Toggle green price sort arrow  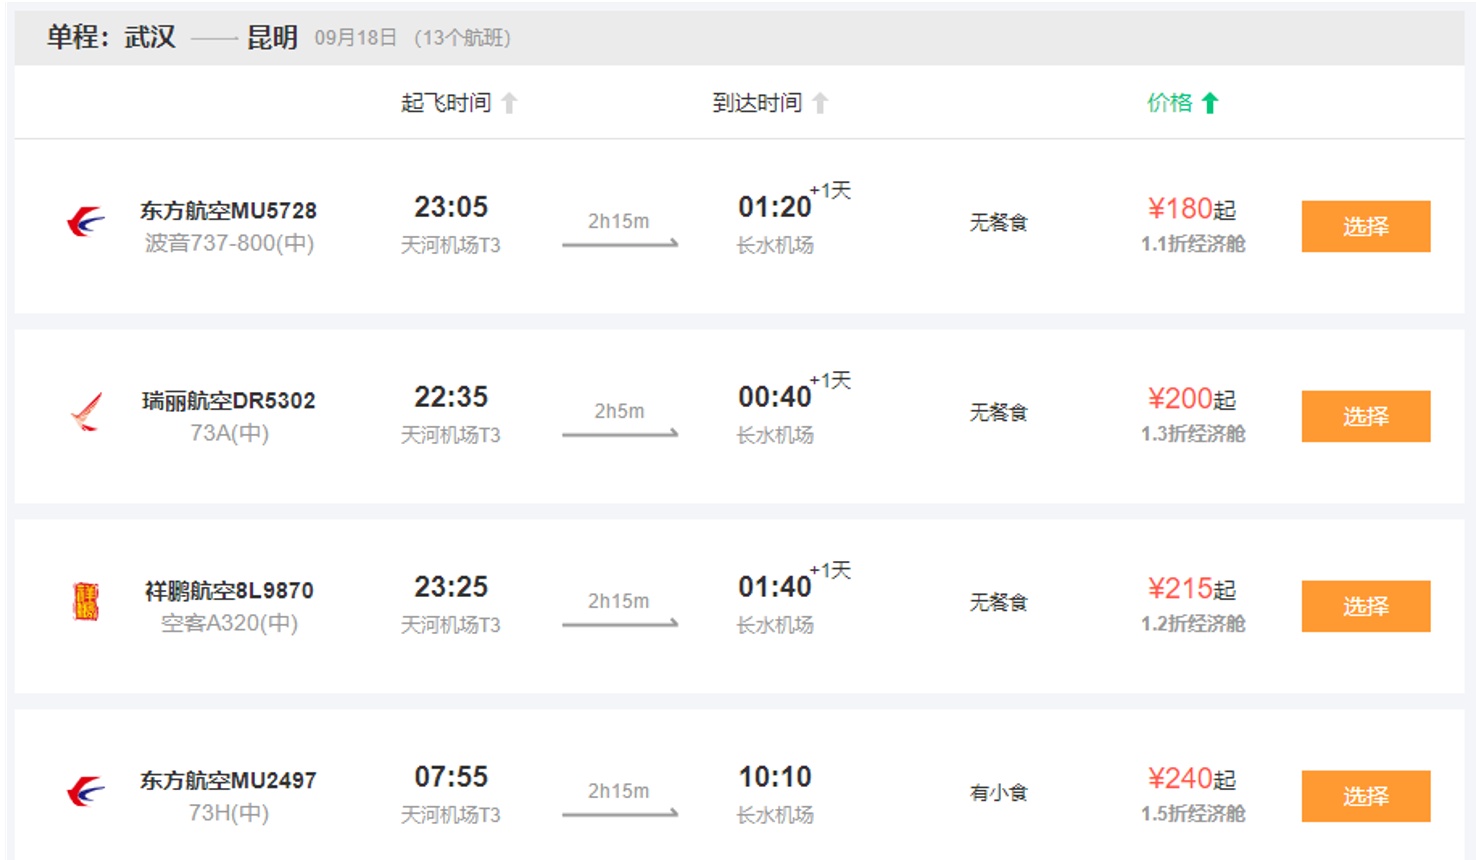coord(1210,103)
